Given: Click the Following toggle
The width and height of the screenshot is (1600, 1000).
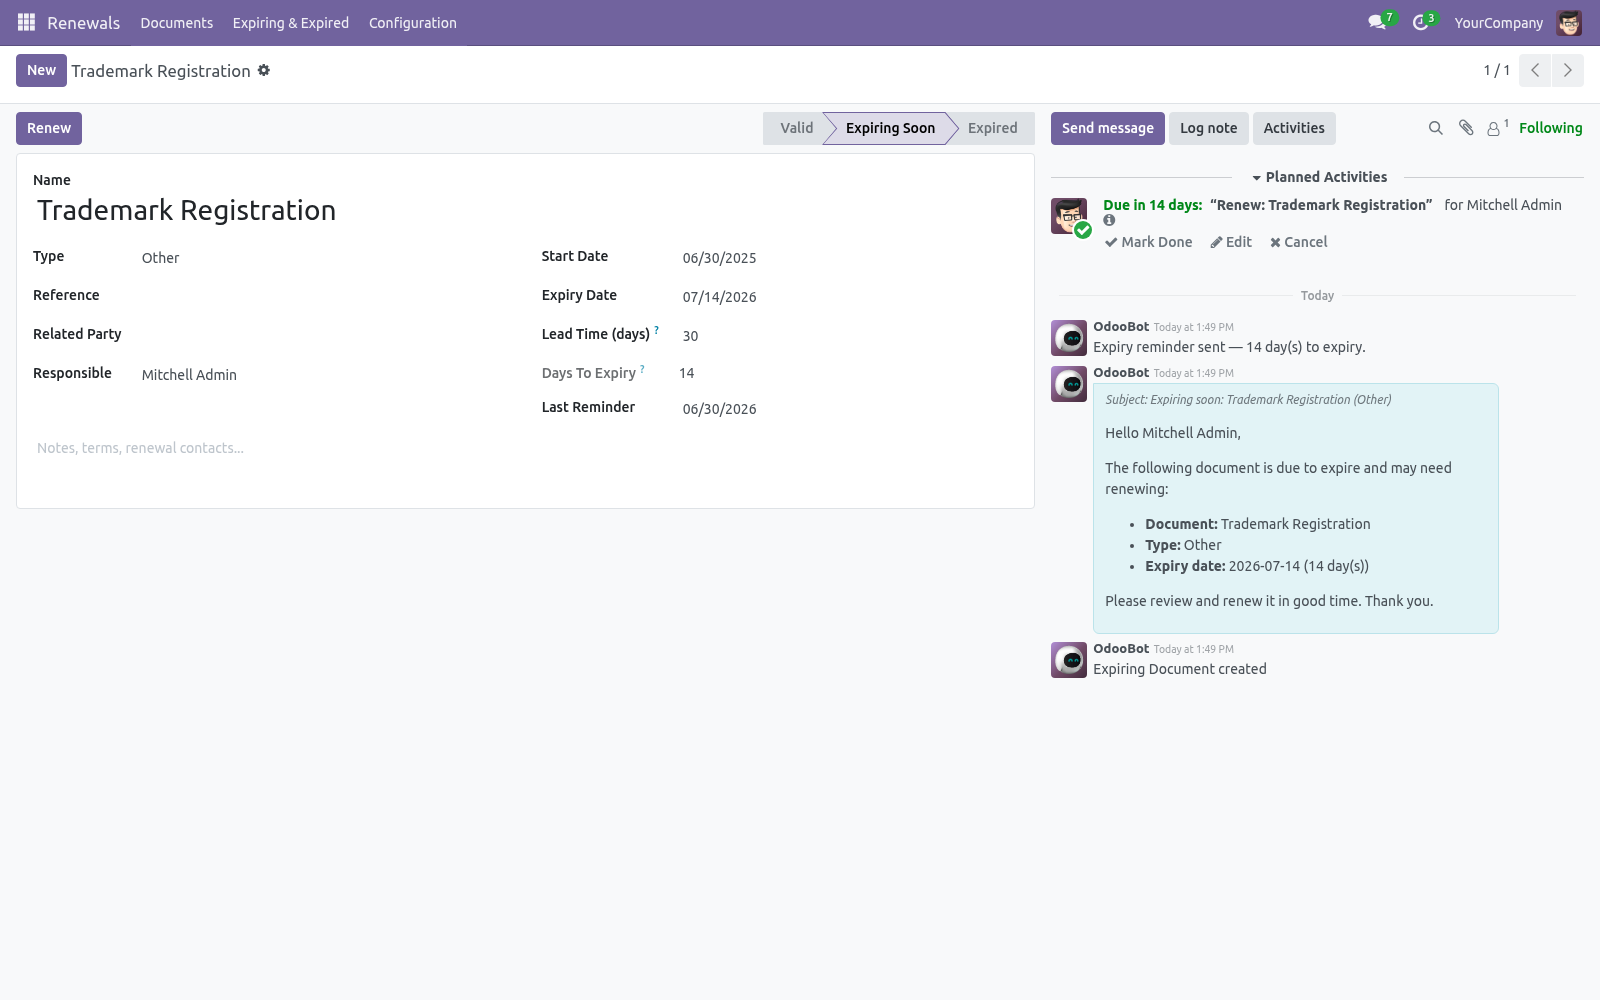Looking at the screenshot, I should [1550, 128].
